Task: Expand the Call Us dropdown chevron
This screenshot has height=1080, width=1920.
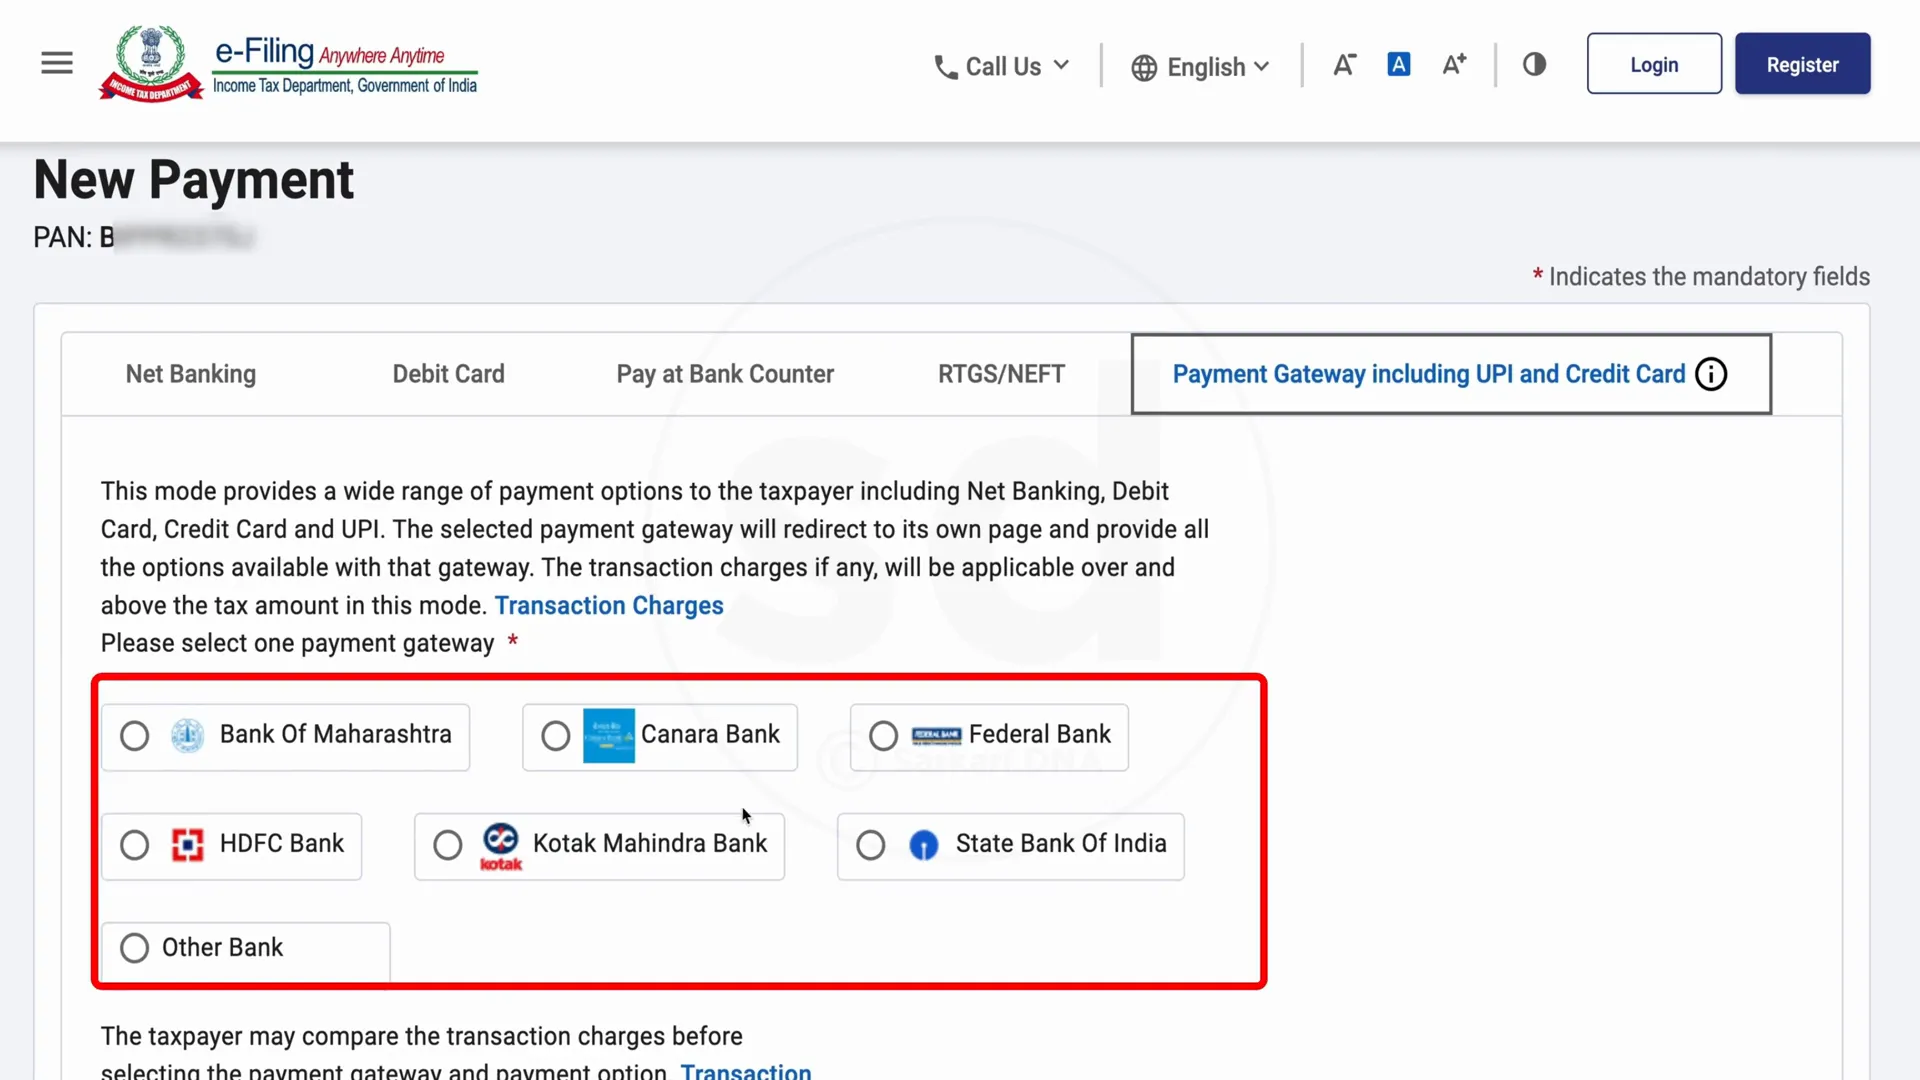Action: point(1062,65)
